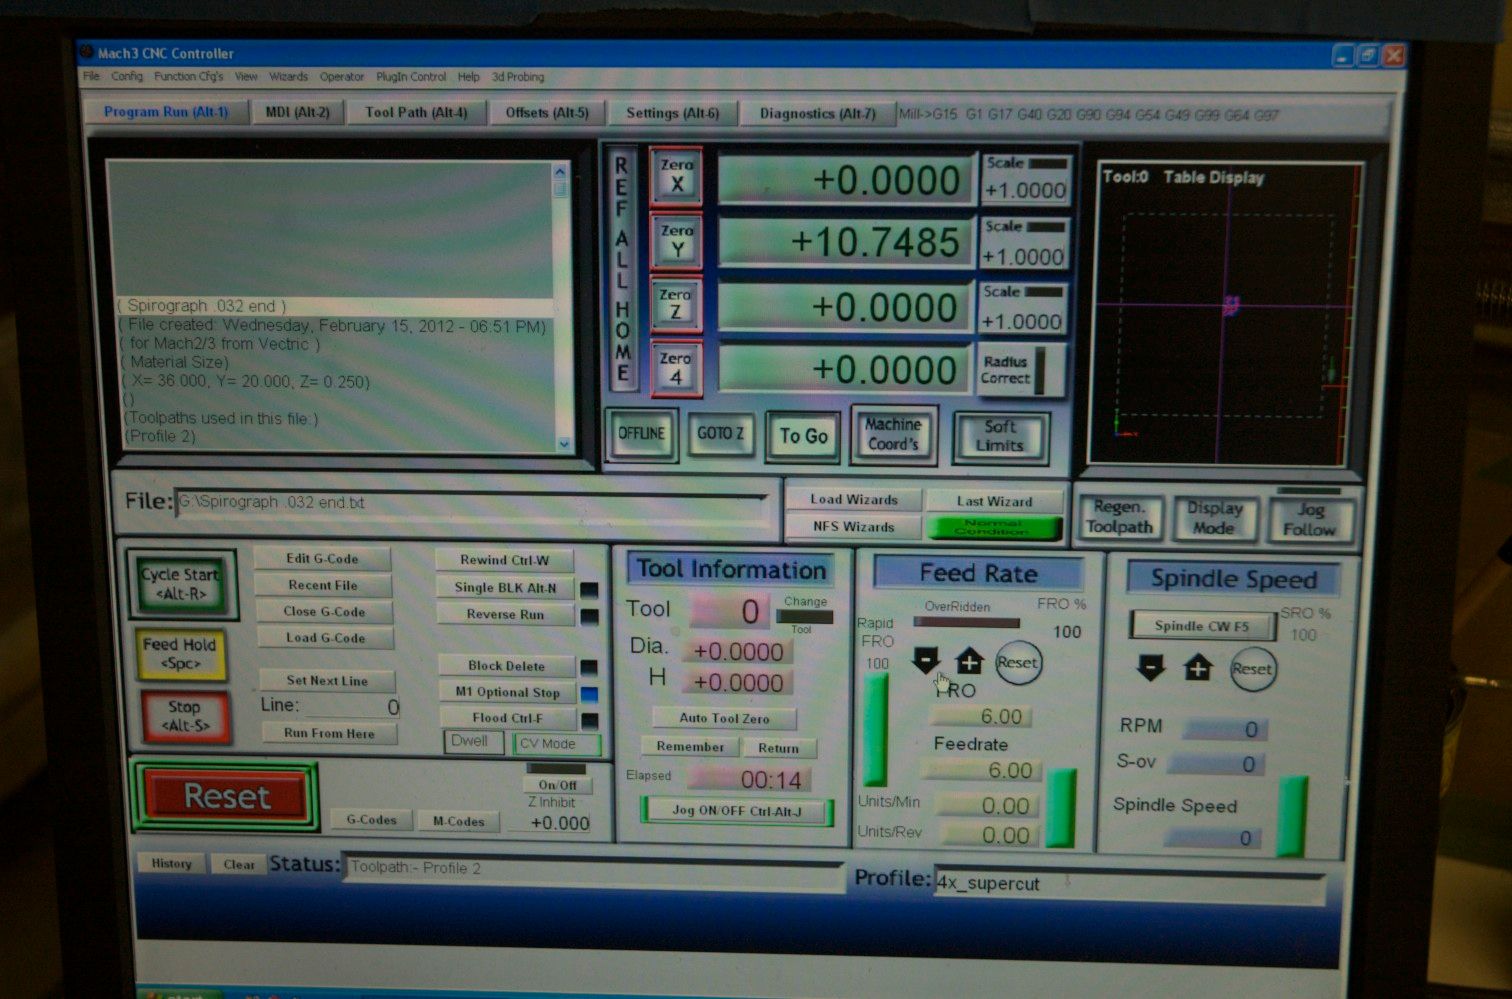The width and height of the screenshot is (1512, 999).
Task: Click Close G-Code
Action: 324,611
